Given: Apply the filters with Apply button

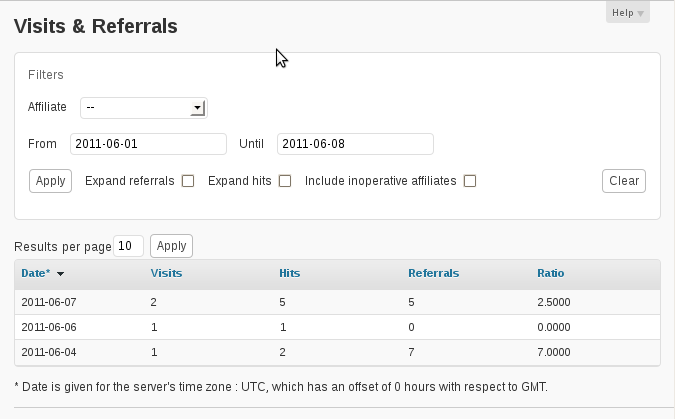Looking at the screenshot, I should coord(50,181).
